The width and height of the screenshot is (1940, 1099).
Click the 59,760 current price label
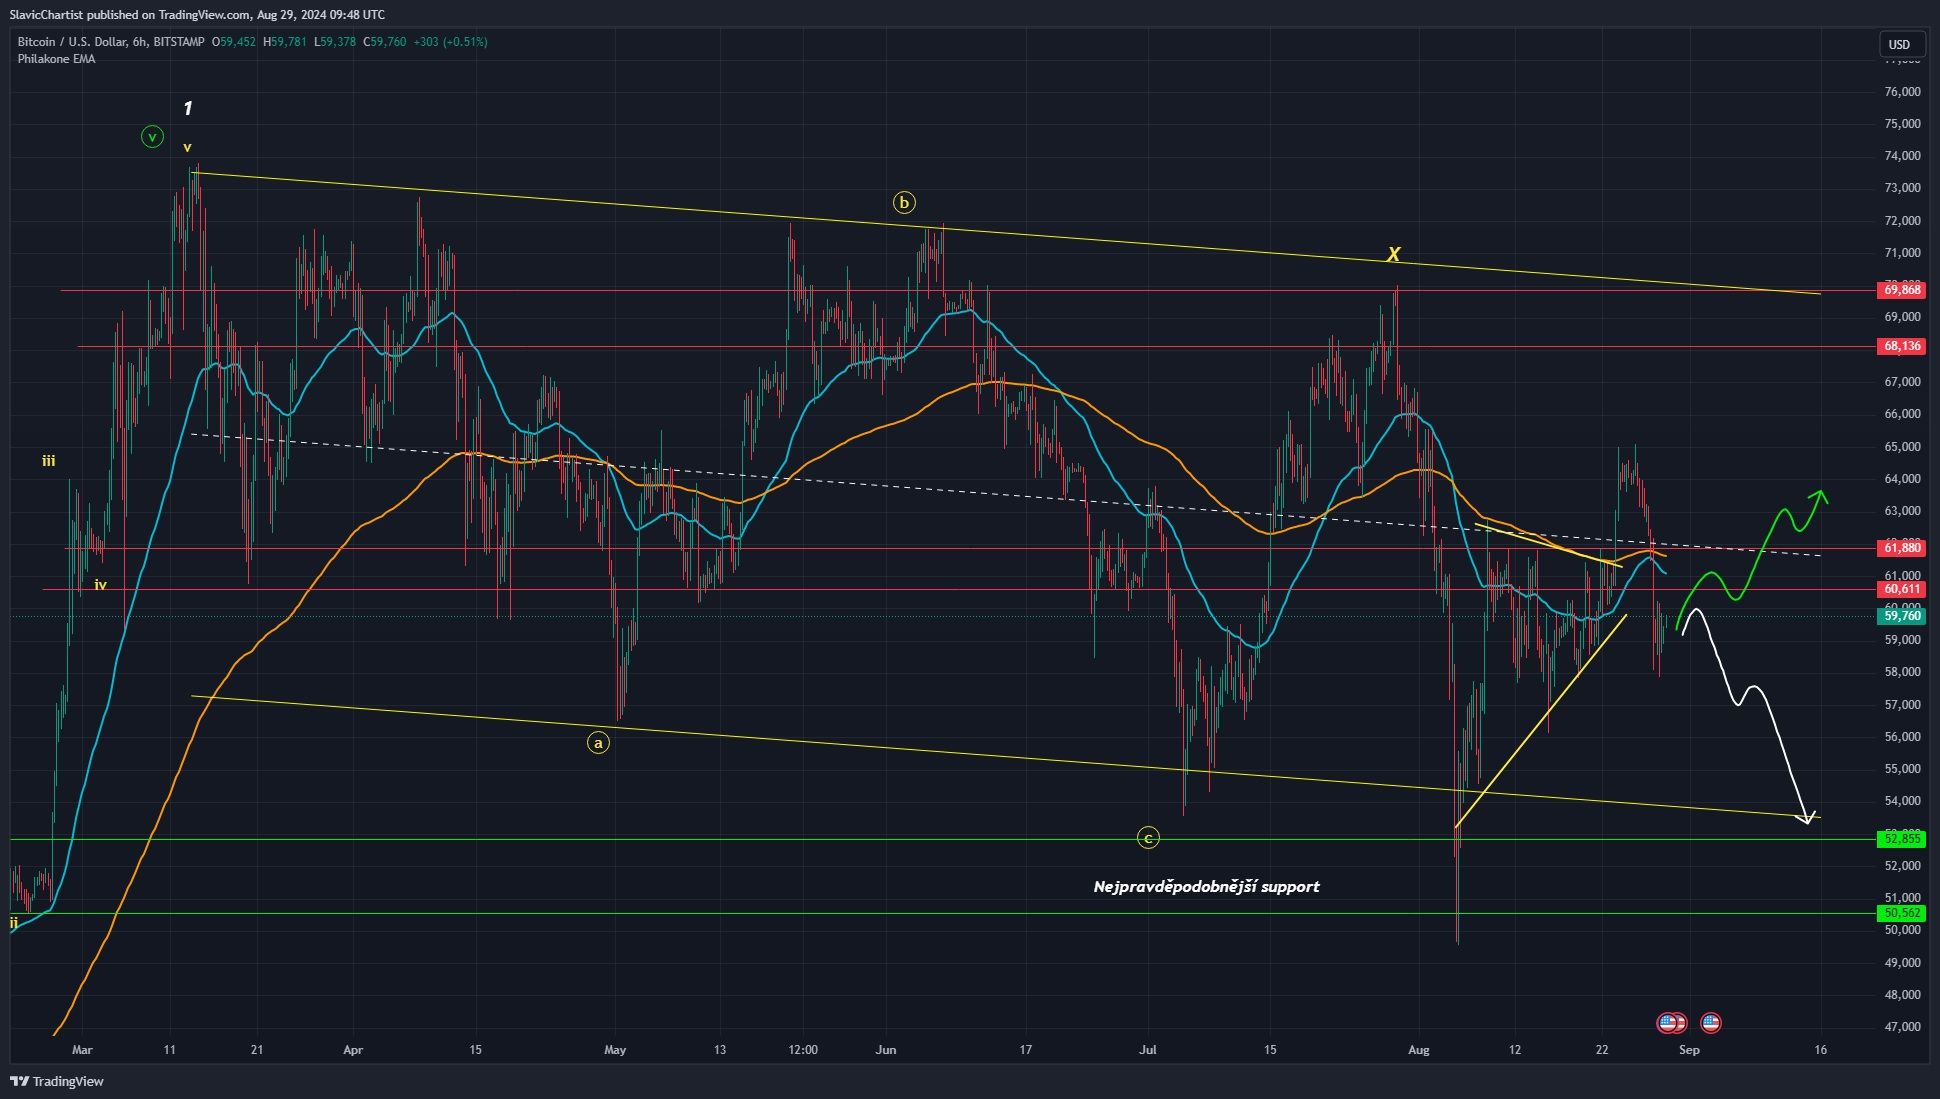click(x=1902, y=617)
